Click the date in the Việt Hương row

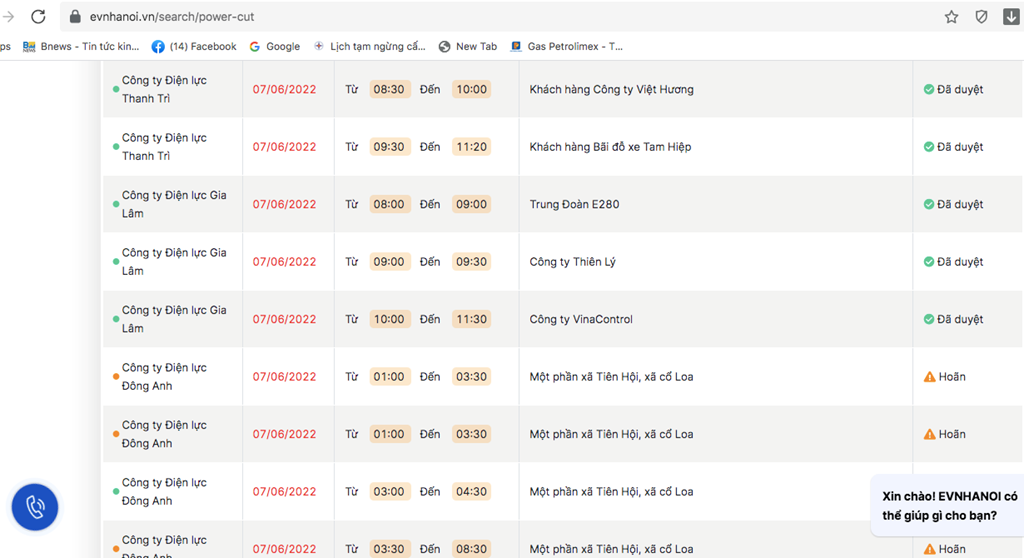(x=284, y=90)
